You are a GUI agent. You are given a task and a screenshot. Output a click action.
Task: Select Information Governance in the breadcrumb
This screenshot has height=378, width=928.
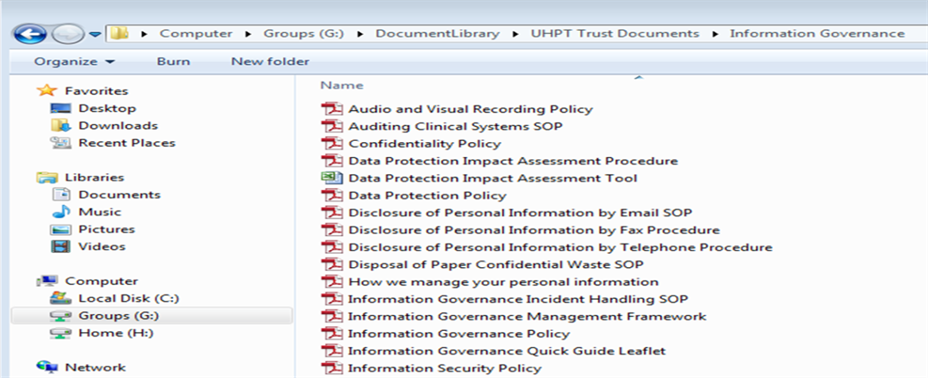point(817,34)
